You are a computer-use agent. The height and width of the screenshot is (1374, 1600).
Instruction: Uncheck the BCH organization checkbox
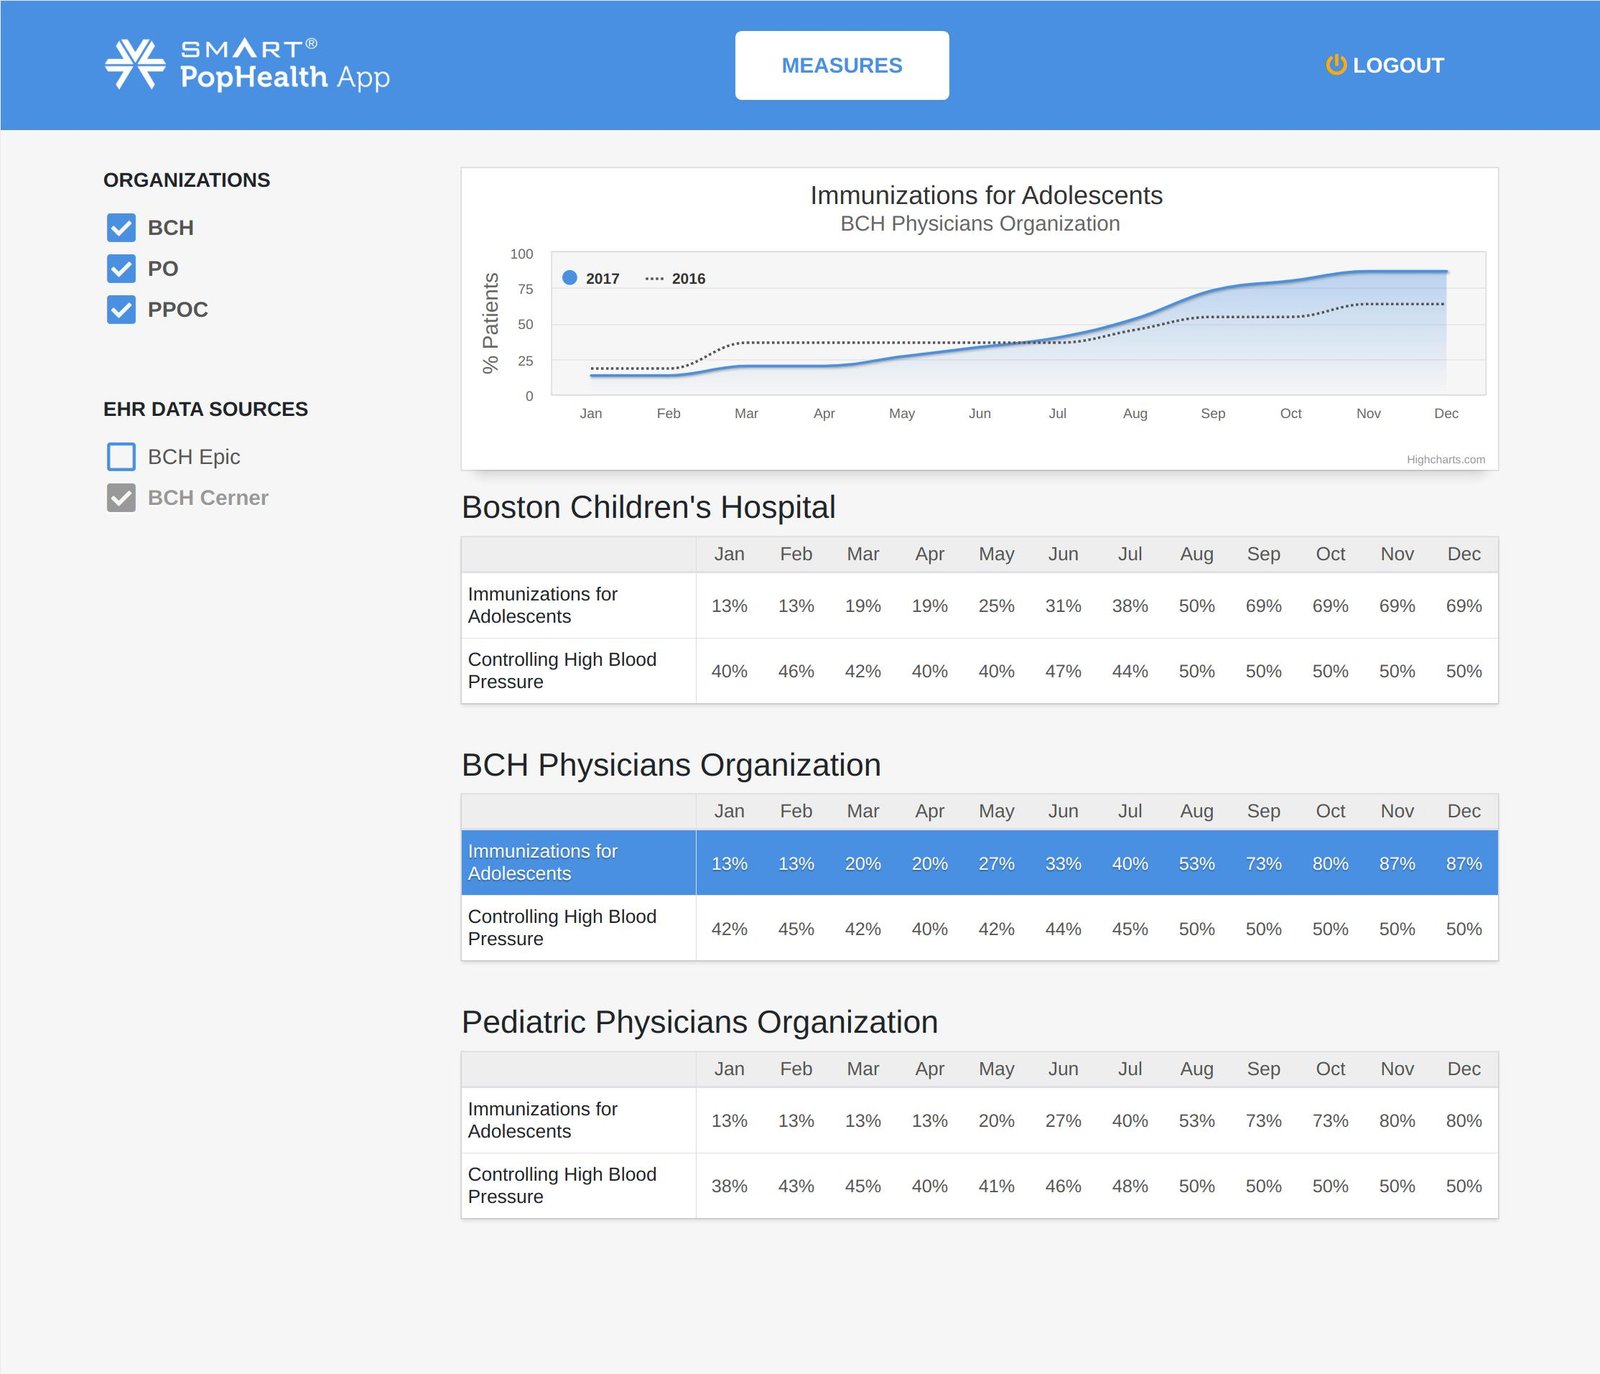pyautogui.click(x=121, y=228)
